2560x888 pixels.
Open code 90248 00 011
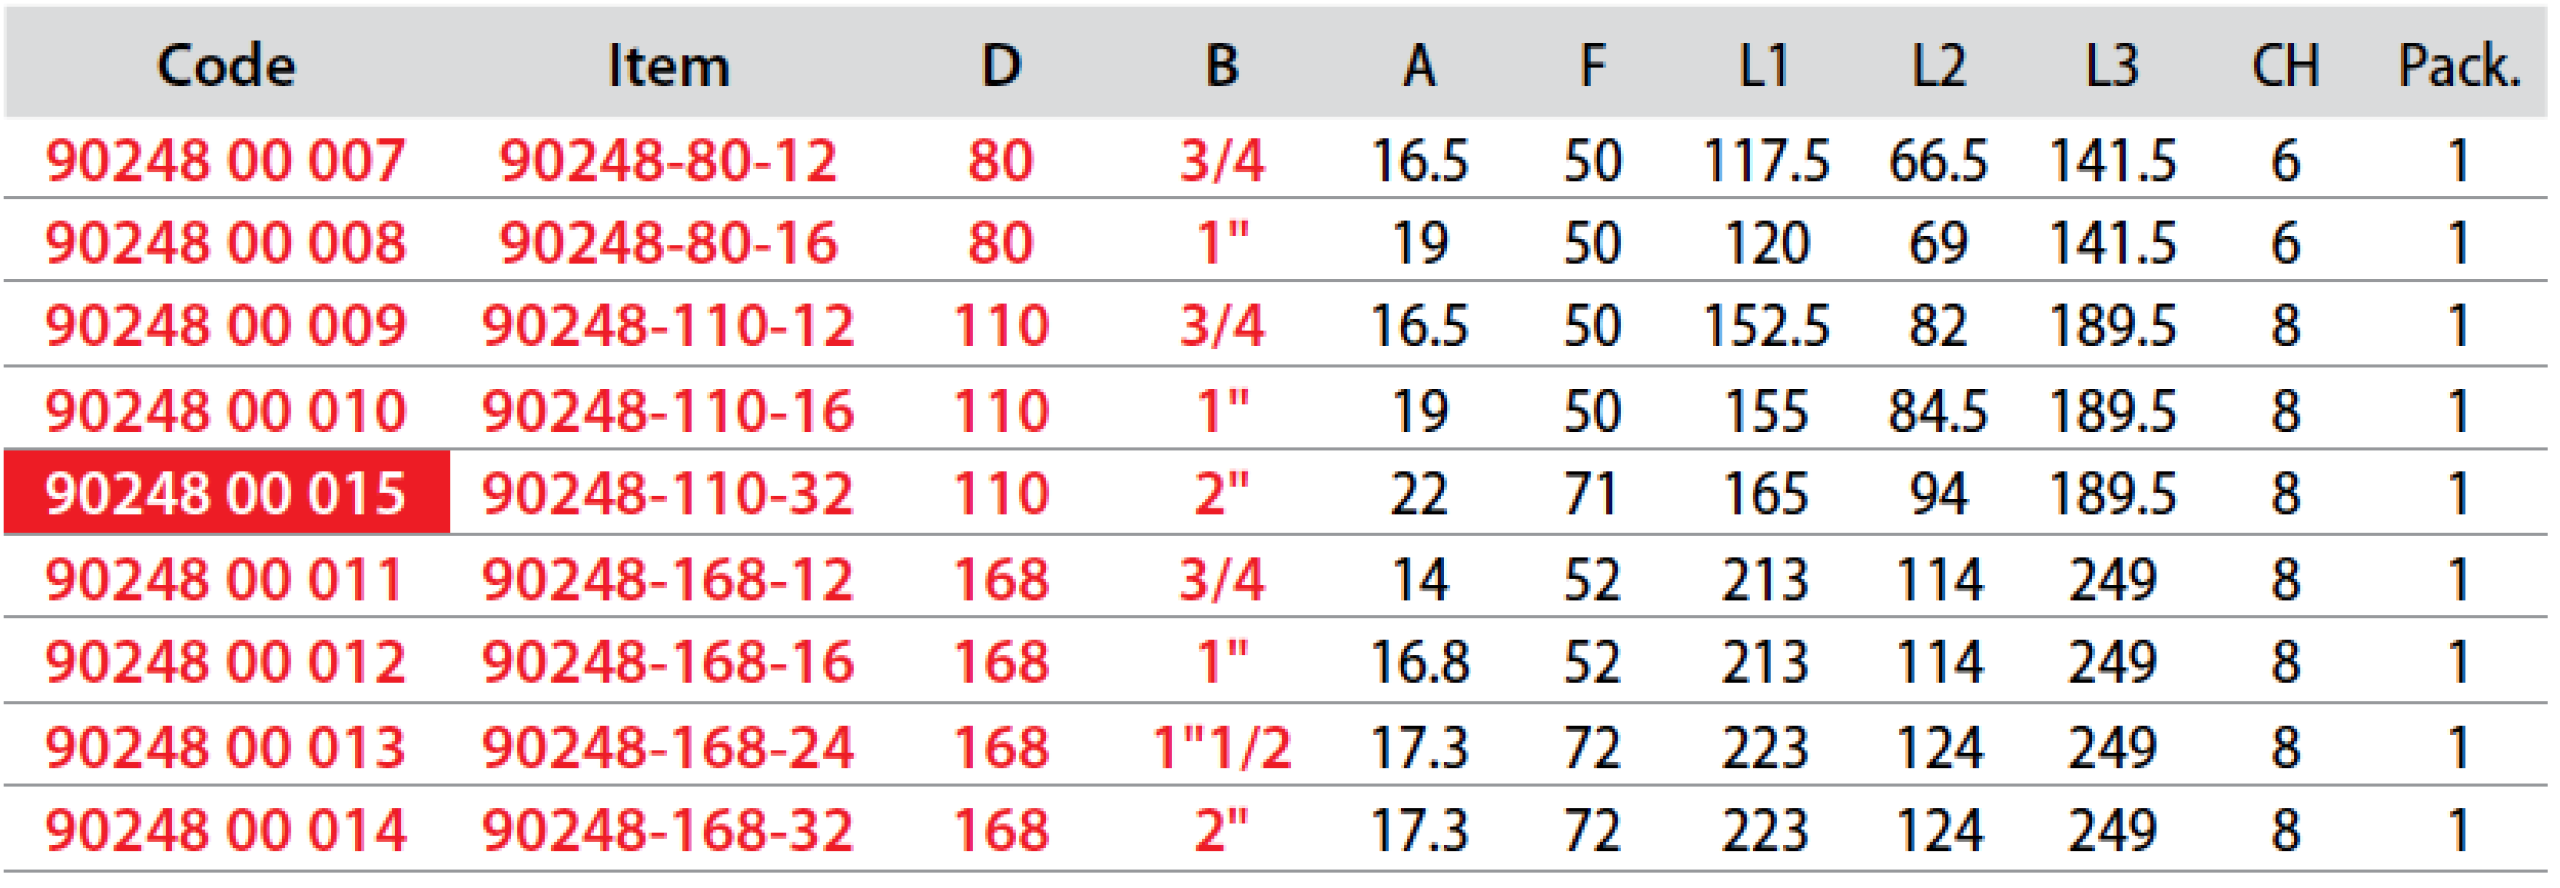coord(226,580)
